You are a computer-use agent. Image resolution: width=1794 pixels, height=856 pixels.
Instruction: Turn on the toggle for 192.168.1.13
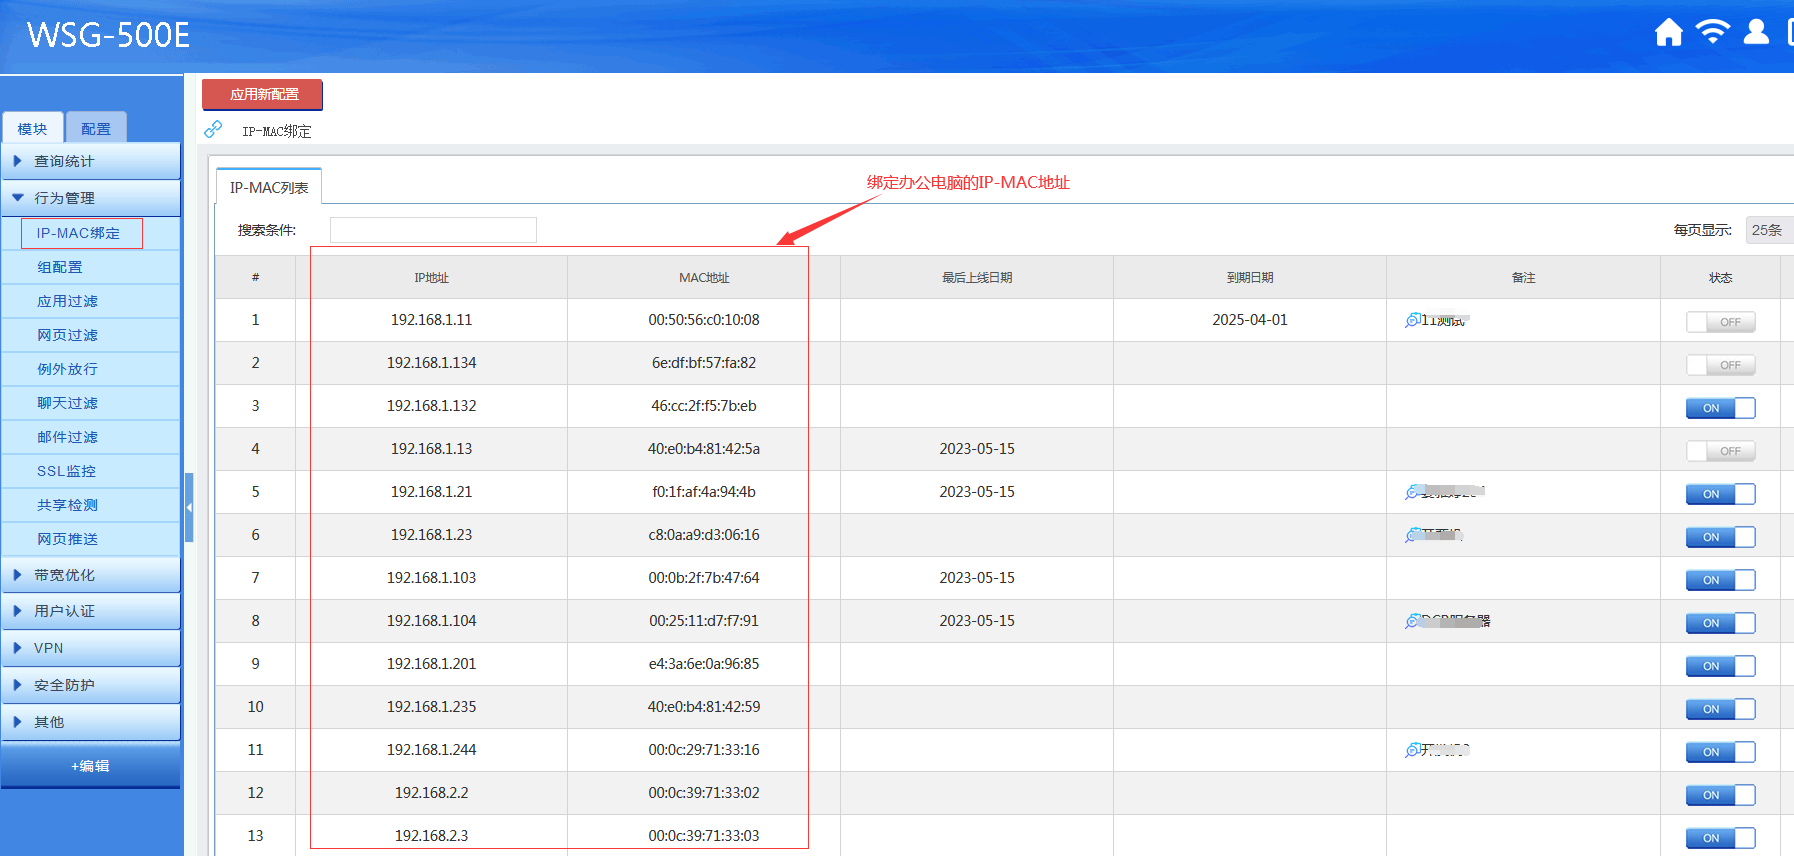[1720, 451]
